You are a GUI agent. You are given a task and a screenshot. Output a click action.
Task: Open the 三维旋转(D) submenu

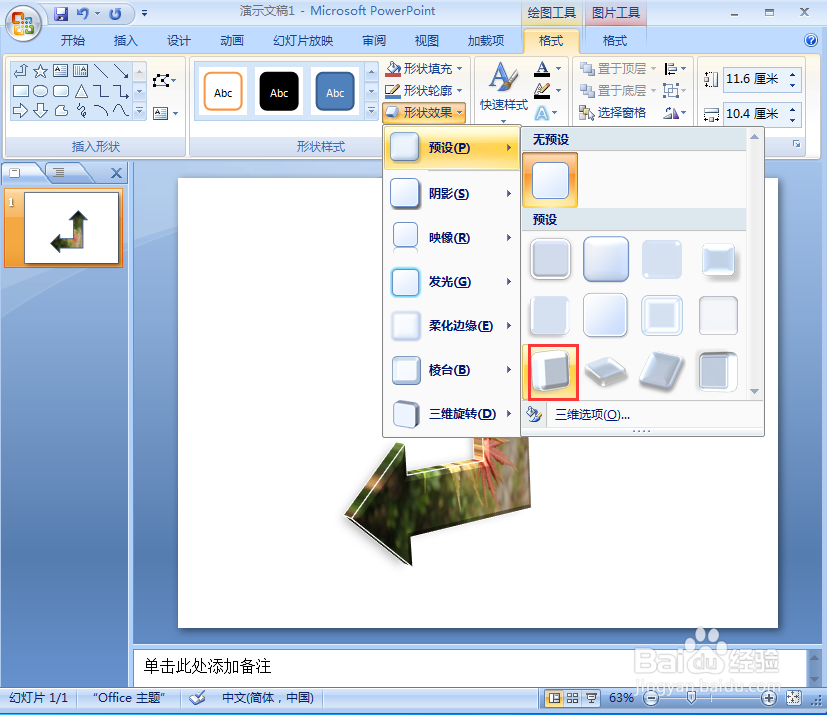(453, 414)
